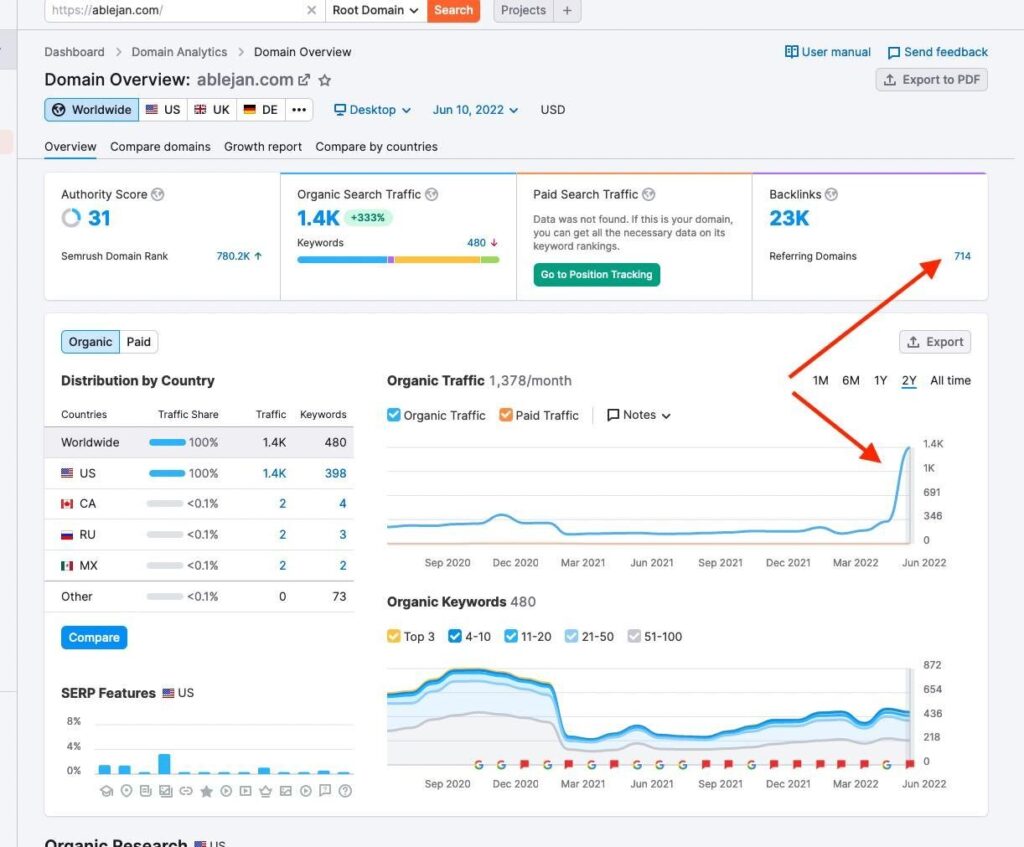
Task: Clear the domain field with the X icon
Action: (312, 10)
